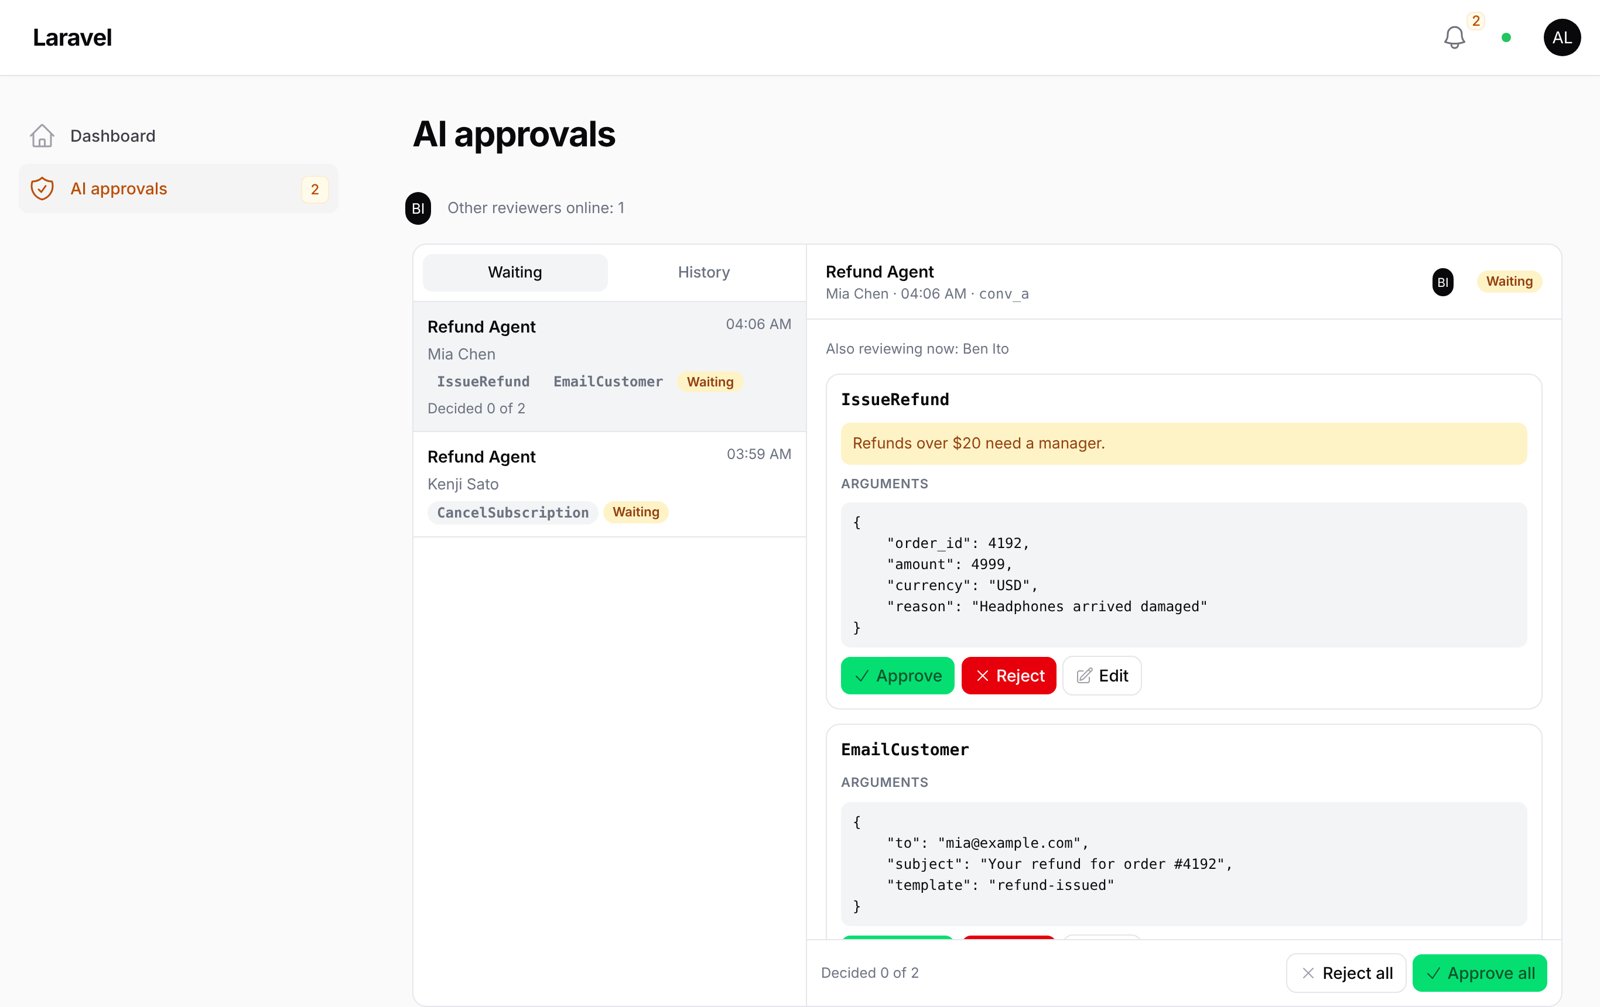Viewport: 1600px width, 1007px height.
Task: Switch to the Waiting tab
Action: (515, 272)
